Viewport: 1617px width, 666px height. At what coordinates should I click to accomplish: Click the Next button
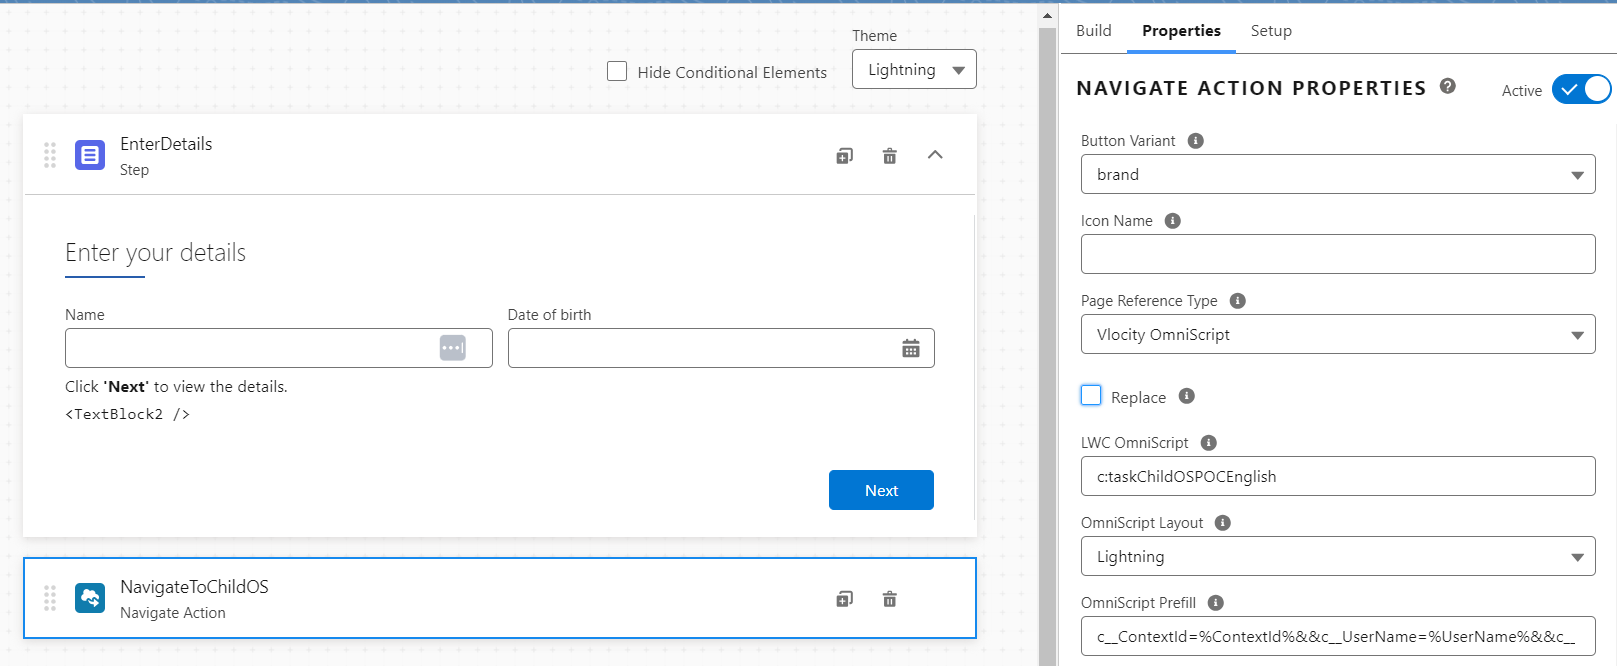[x=881, y=490]
